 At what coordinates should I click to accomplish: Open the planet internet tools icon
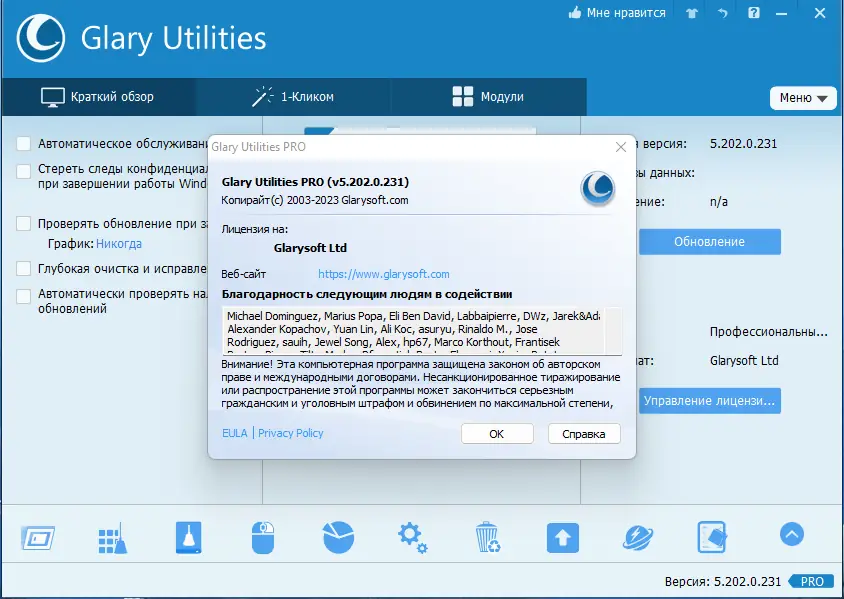tap(637, 537)
